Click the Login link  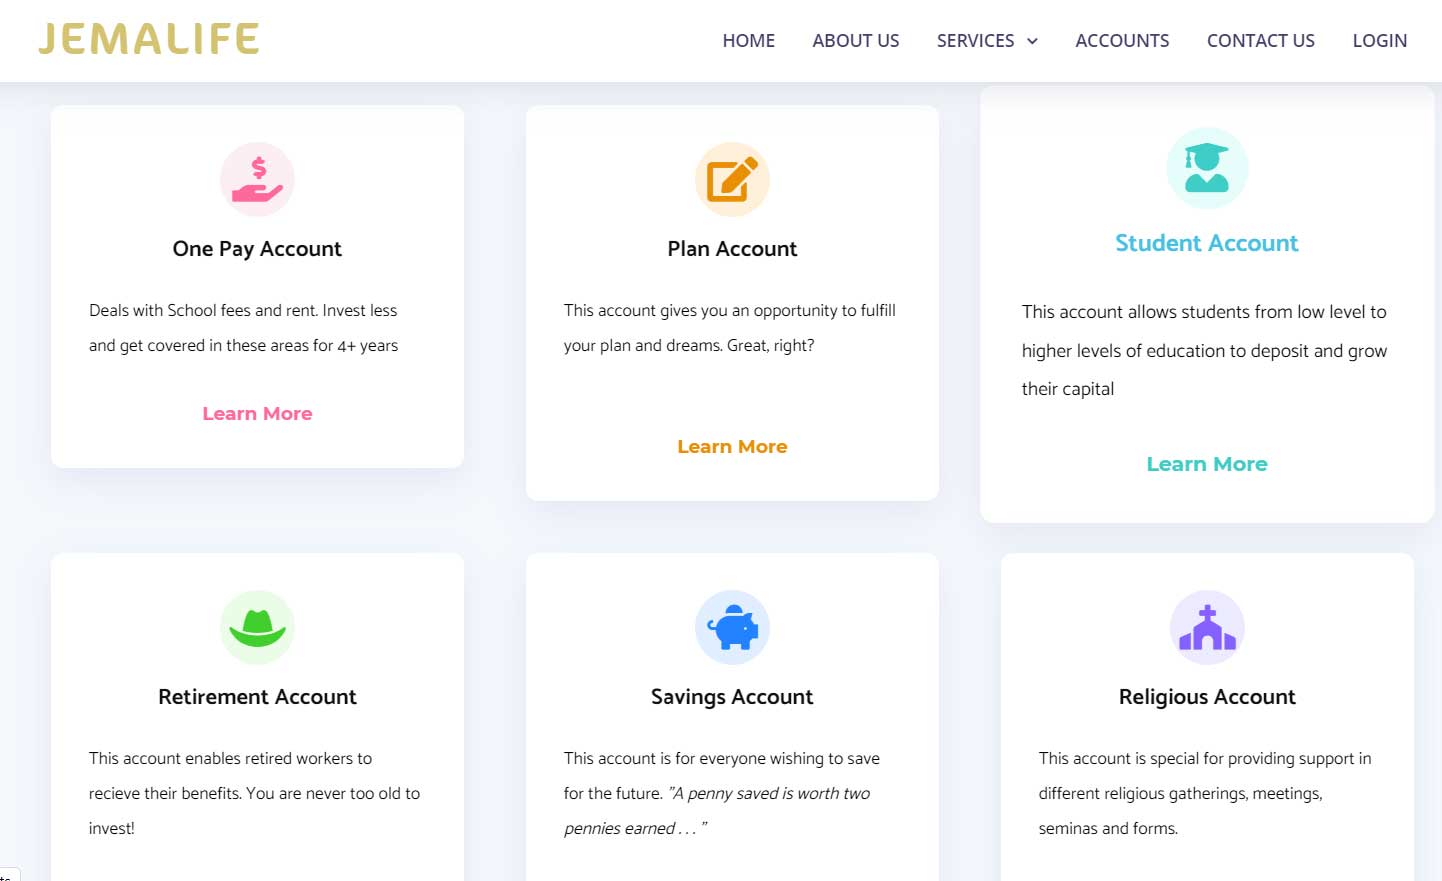pos(1379,41)
